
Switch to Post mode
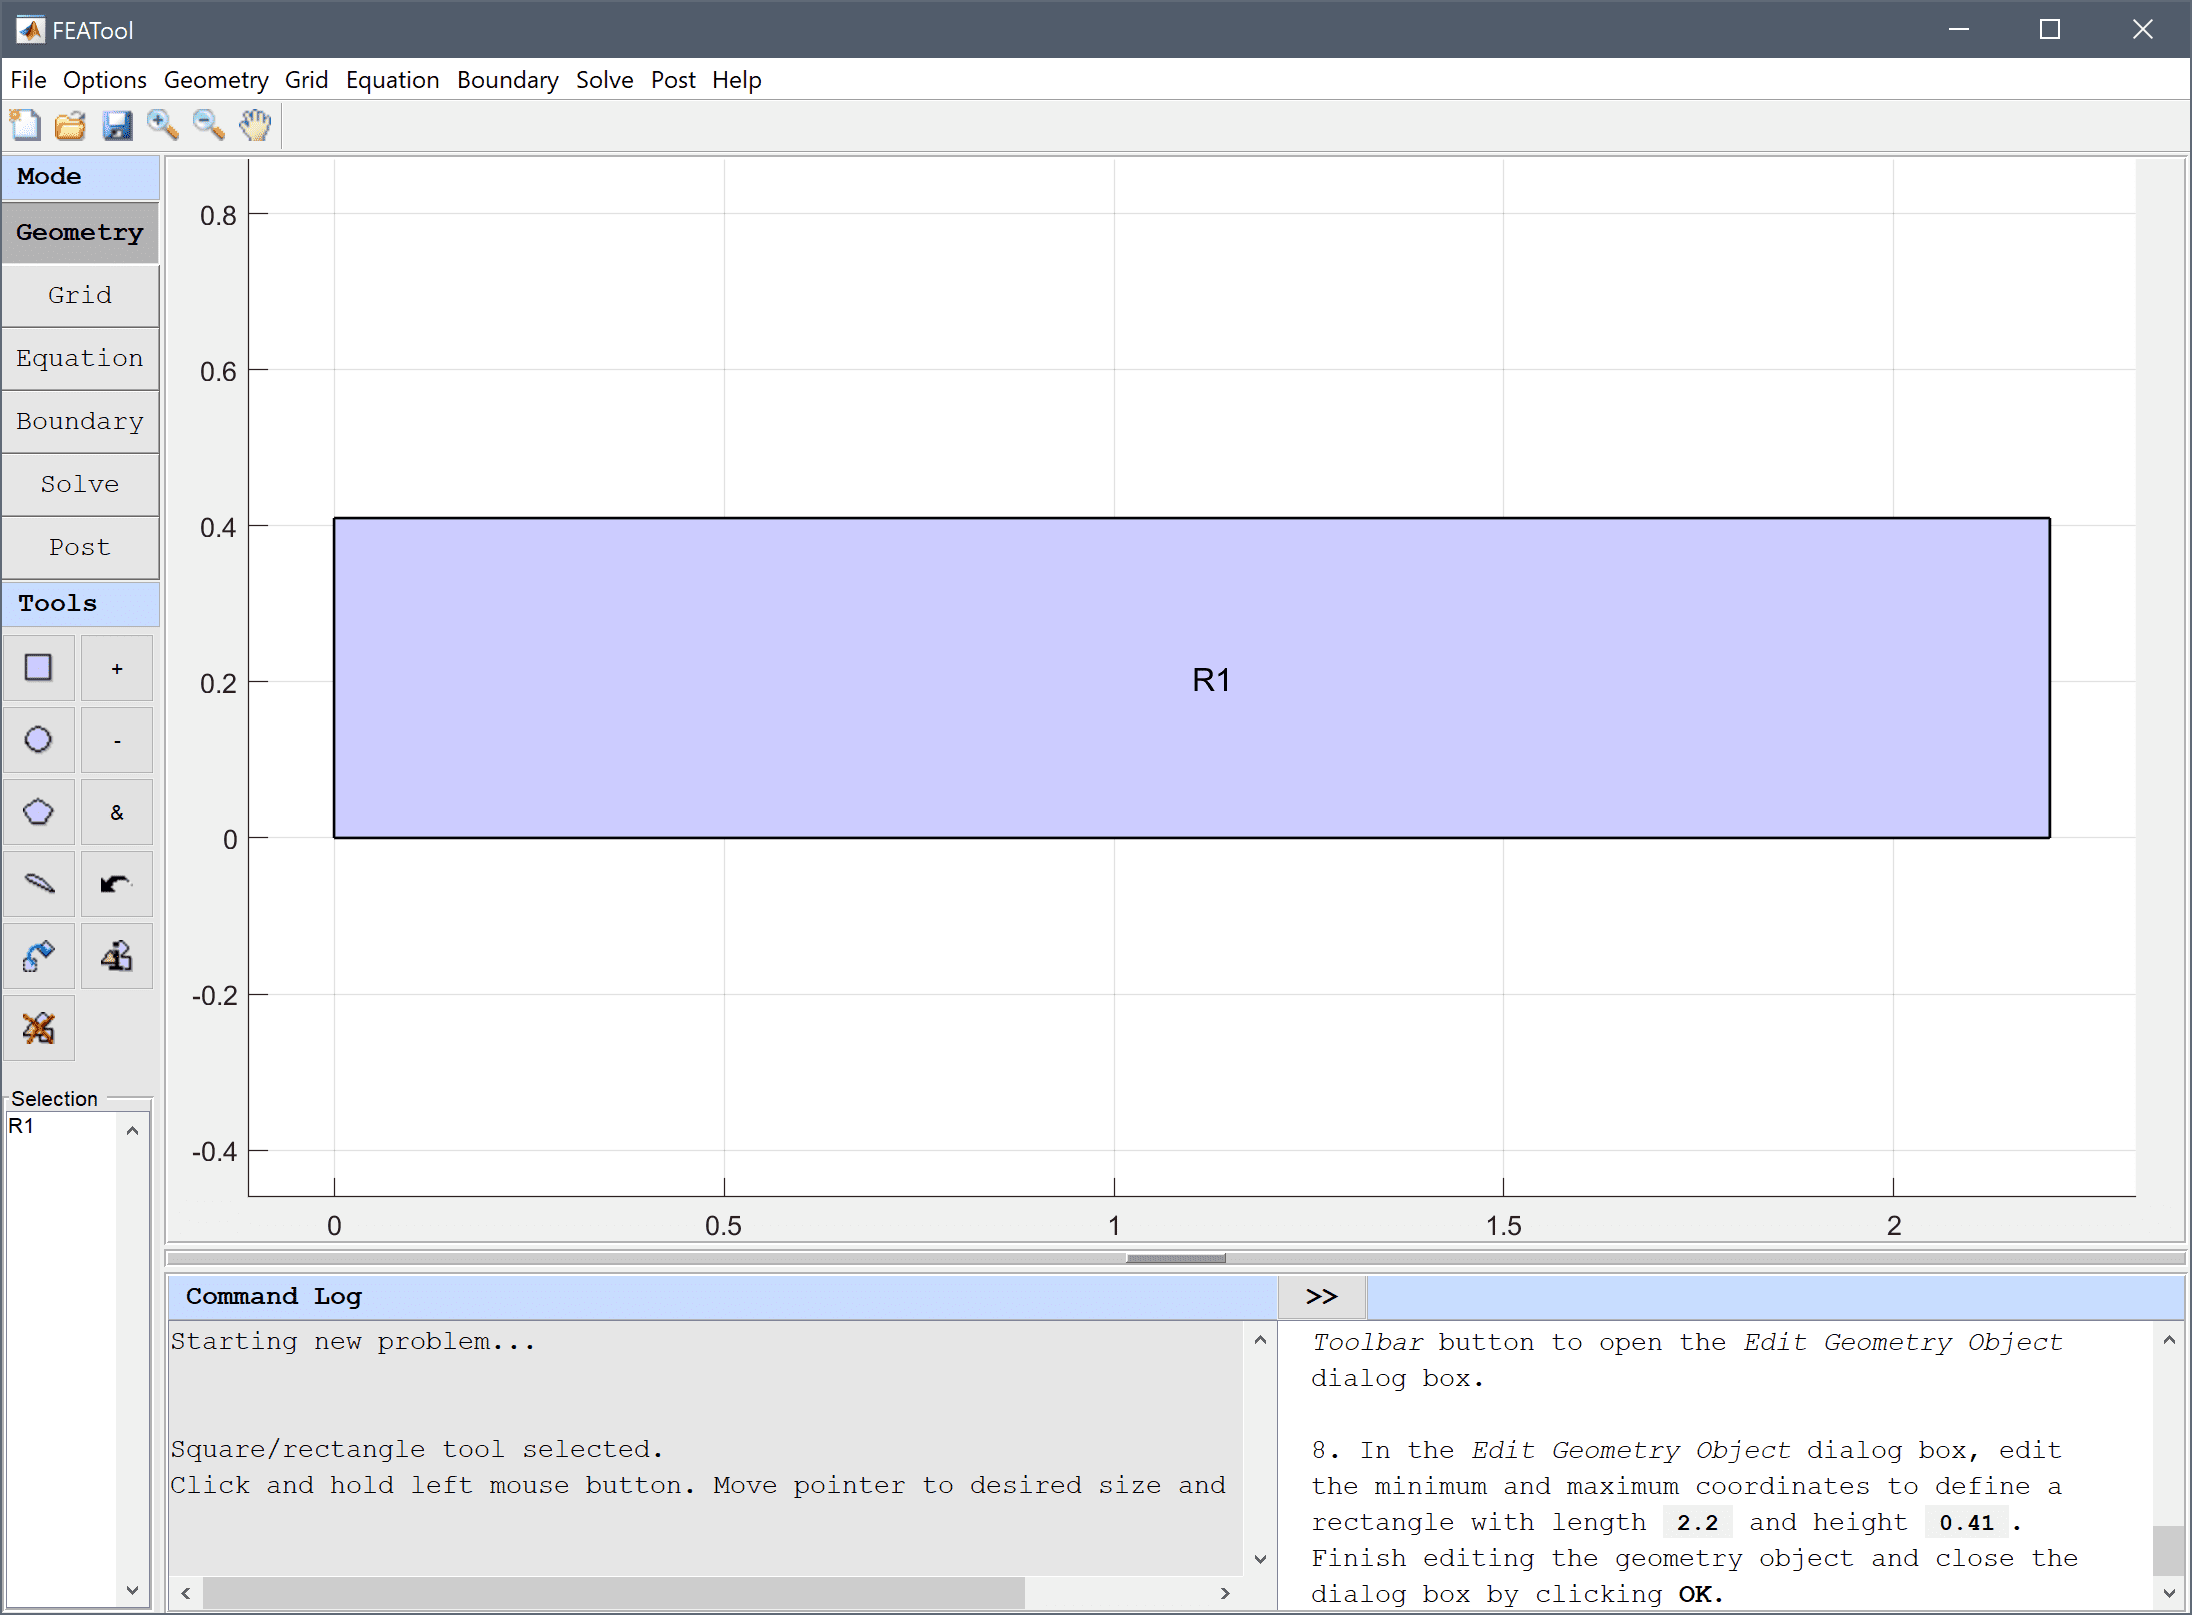pyautogui.click(x=80, y=548)
